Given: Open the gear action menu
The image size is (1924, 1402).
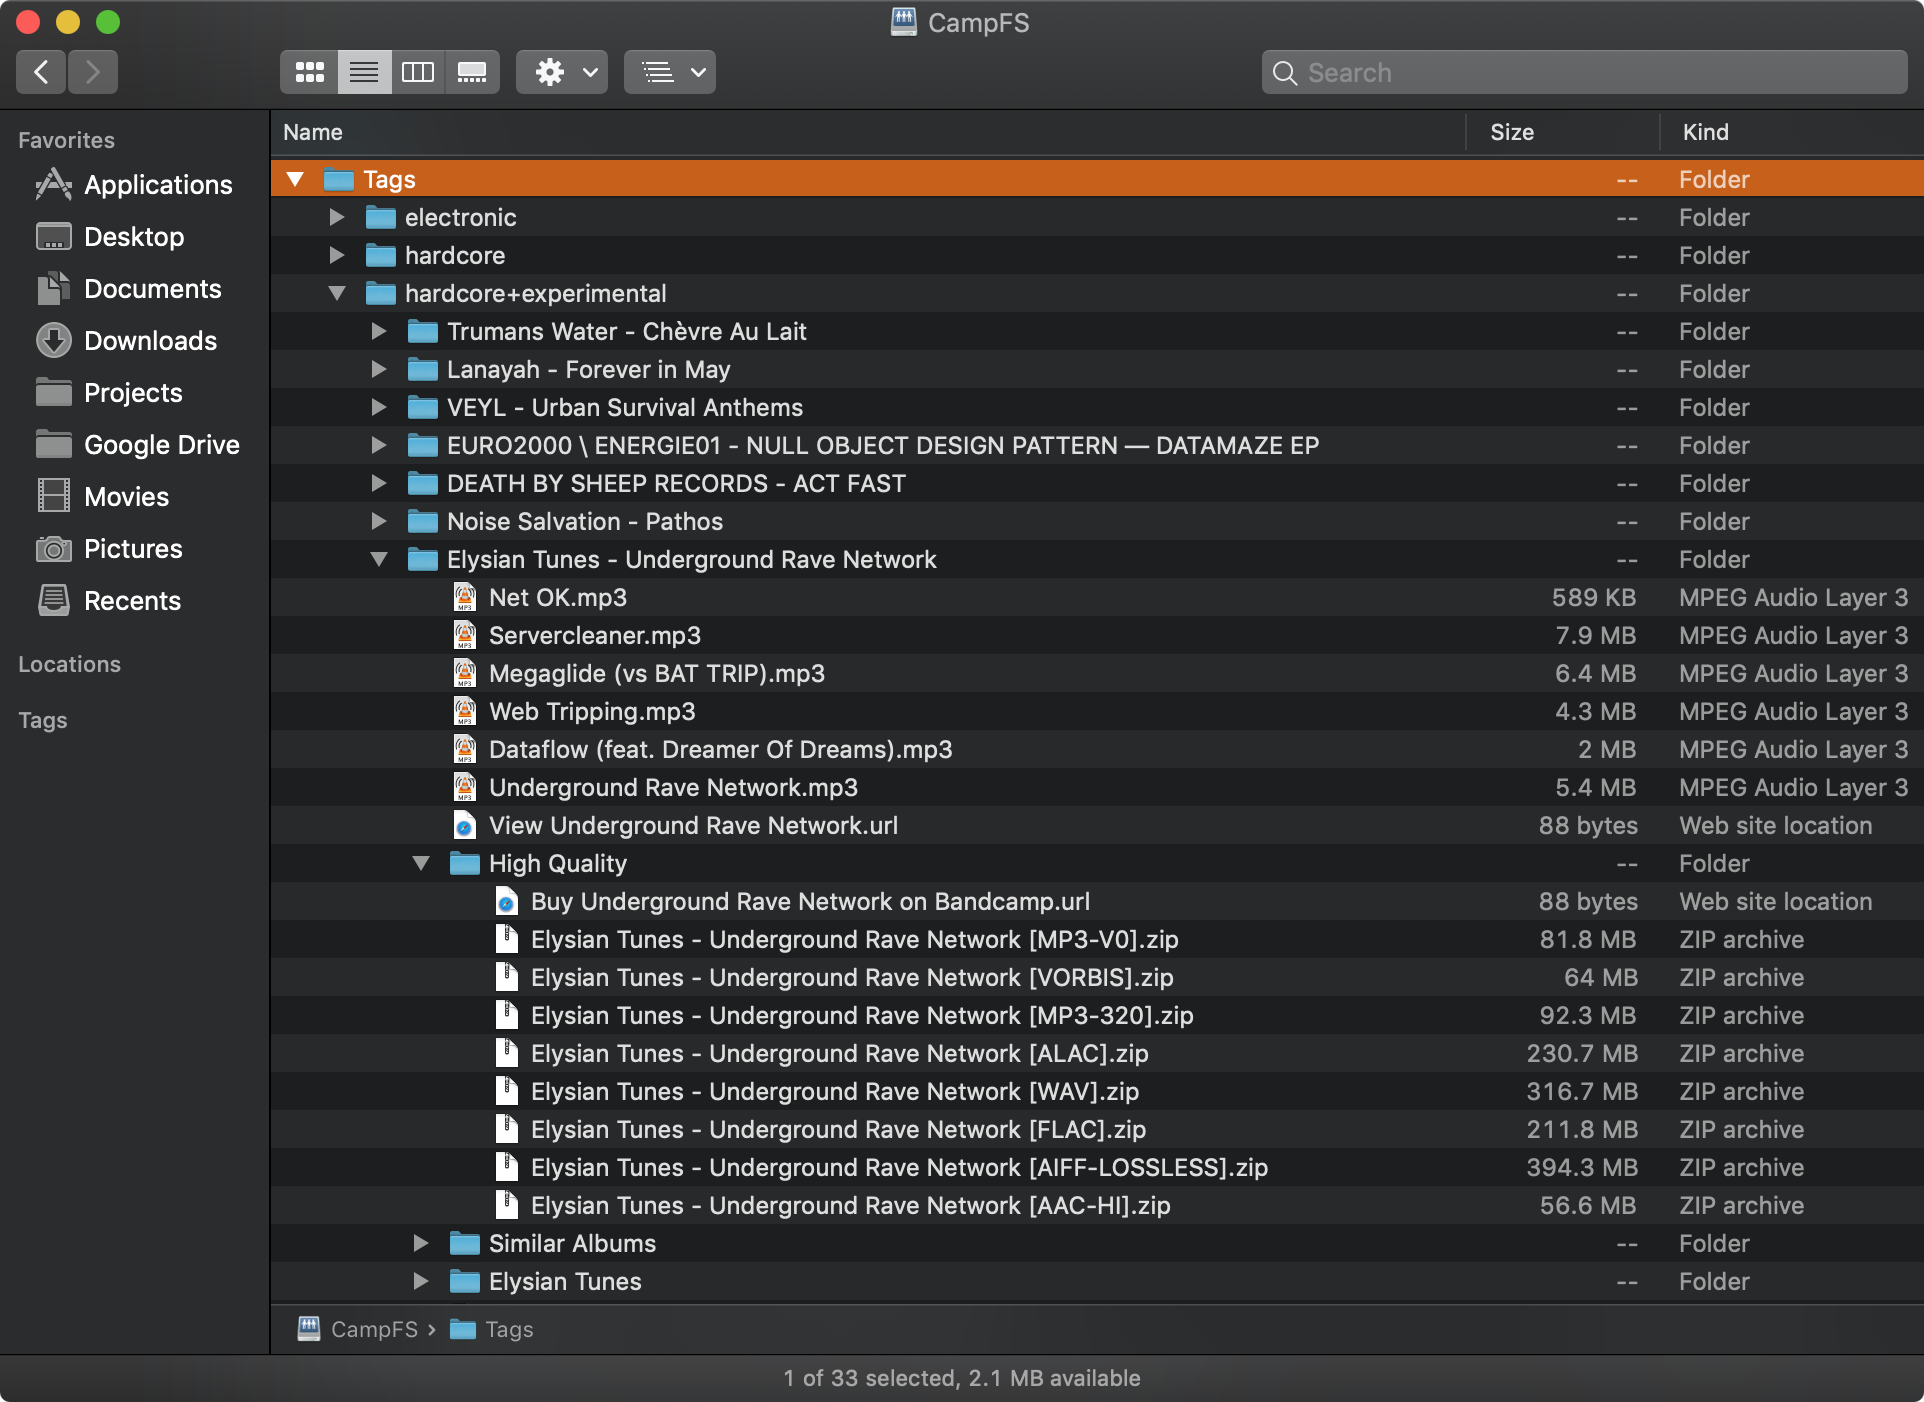Looking at the screenshot, I should (x=562, y=72).
